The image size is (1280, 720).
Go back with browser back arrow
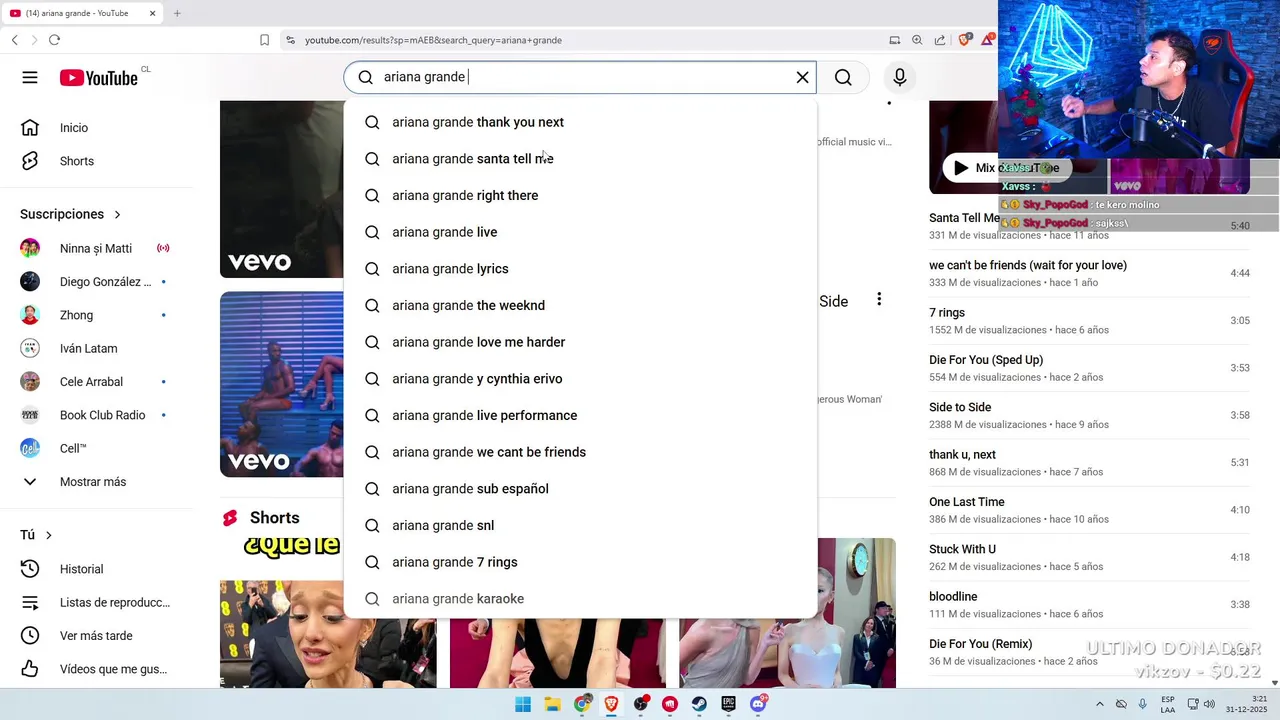tap(14, 40)
